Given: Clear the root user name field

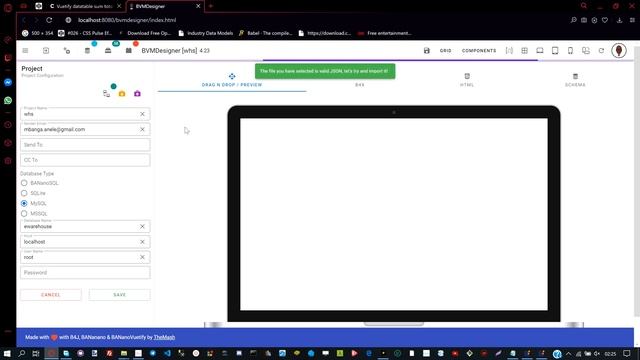Looking at the screenshot, I should (142, 257).
